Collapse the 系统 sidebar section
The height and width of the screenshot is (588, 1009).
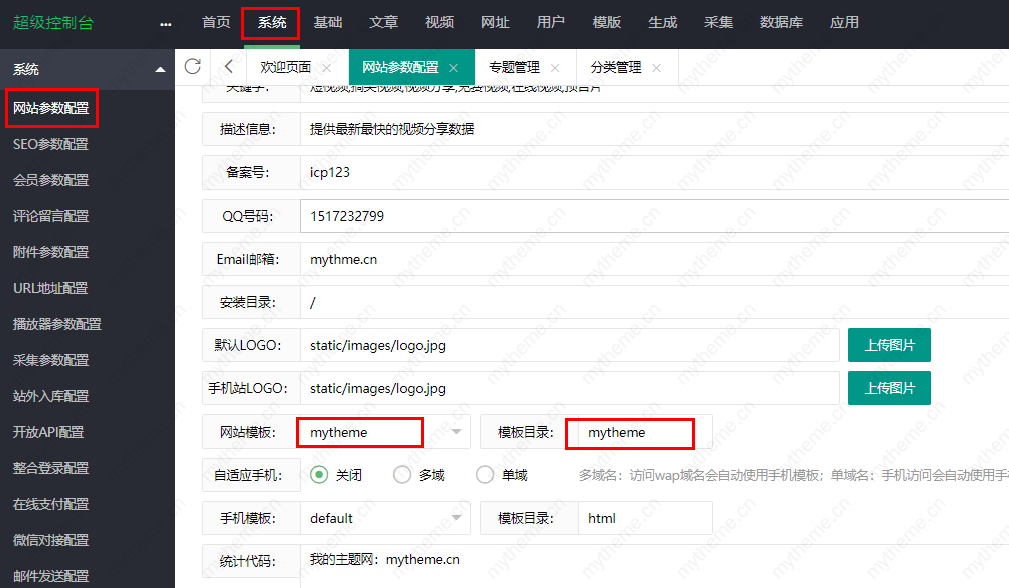(x=160, y=70)
